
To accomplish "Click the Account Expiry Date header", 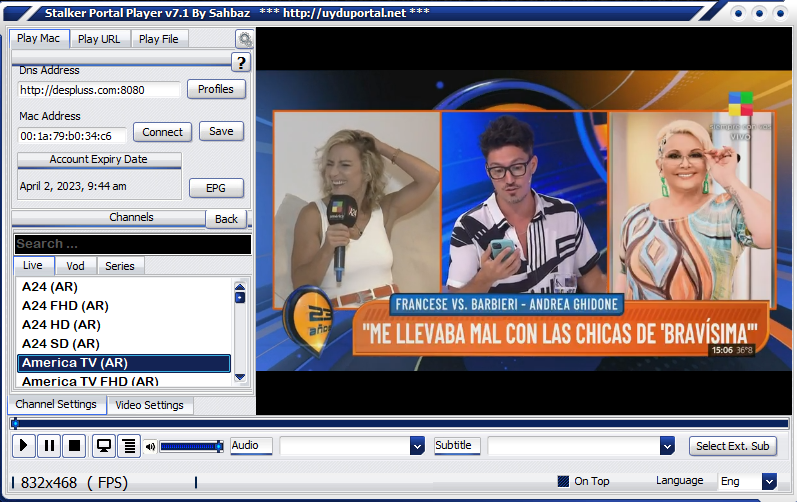I will 99,160.
